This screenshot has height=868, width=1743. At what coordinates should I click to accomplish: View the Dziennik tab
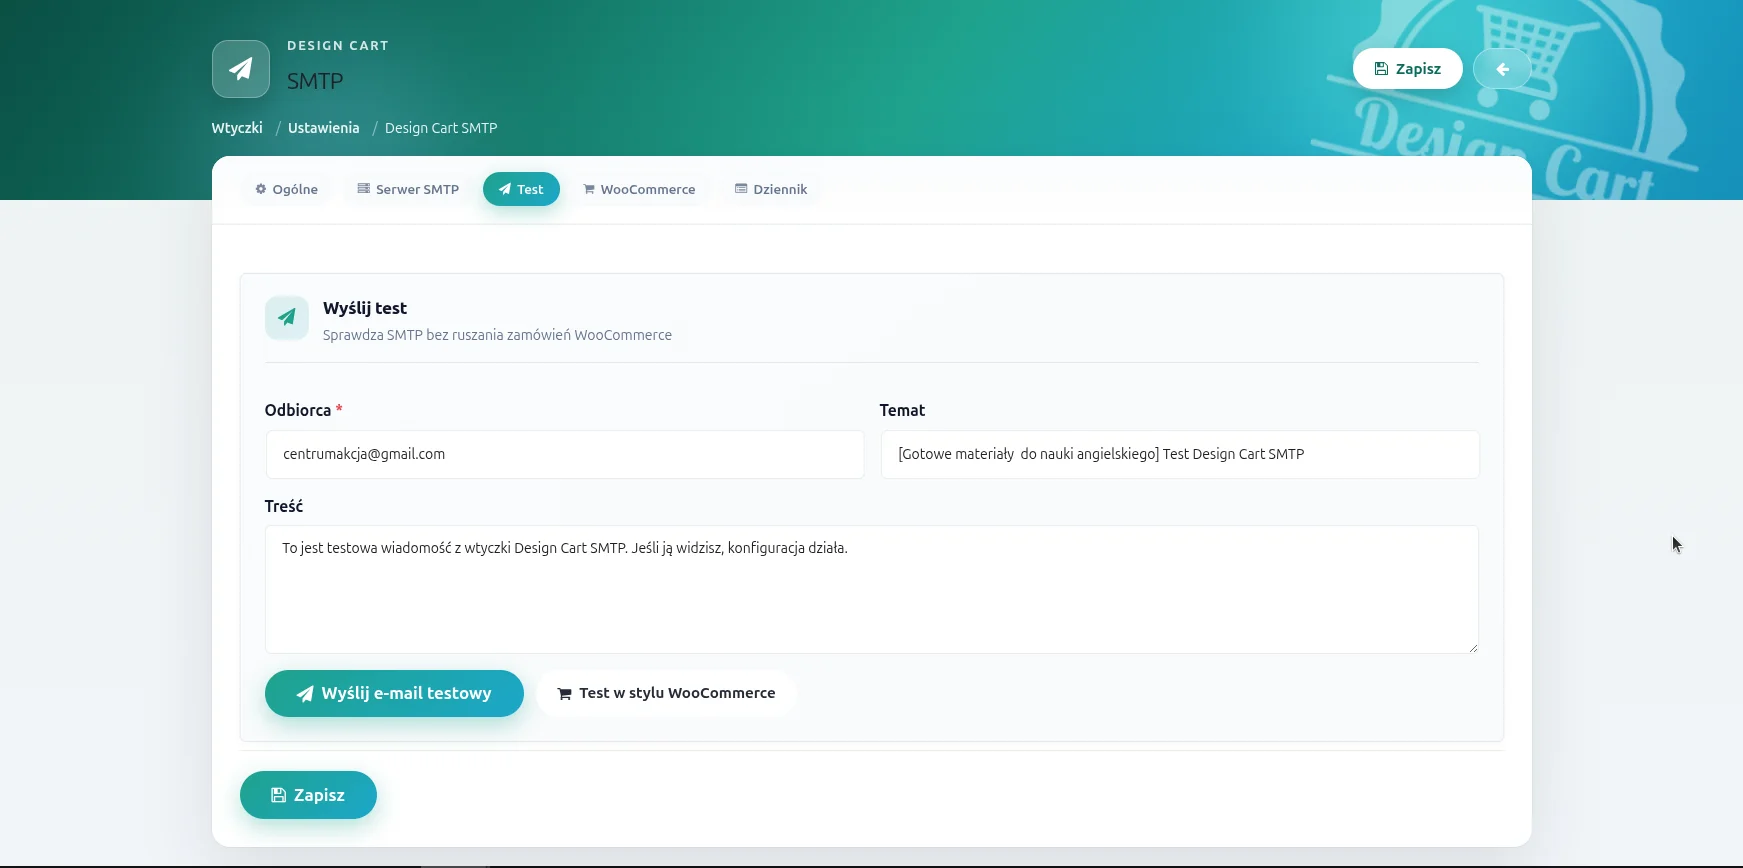pyautogui.click(x=771, y=189)
